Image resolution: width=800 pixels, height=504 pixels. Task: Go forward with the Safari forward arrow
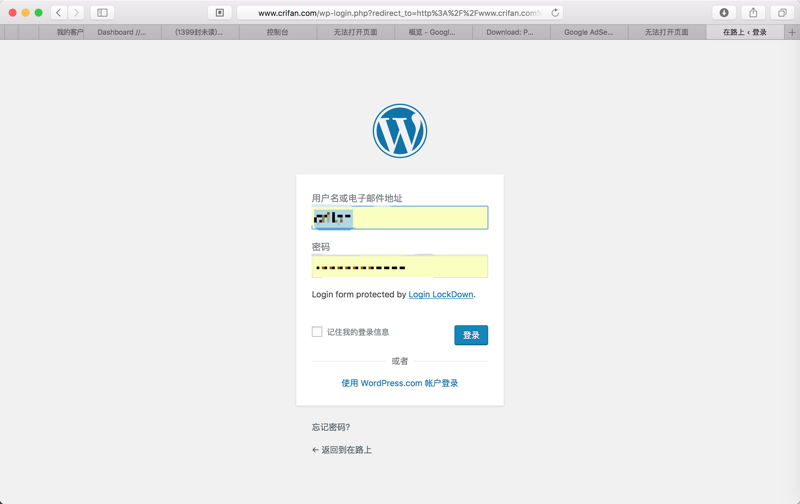[76, 12]
